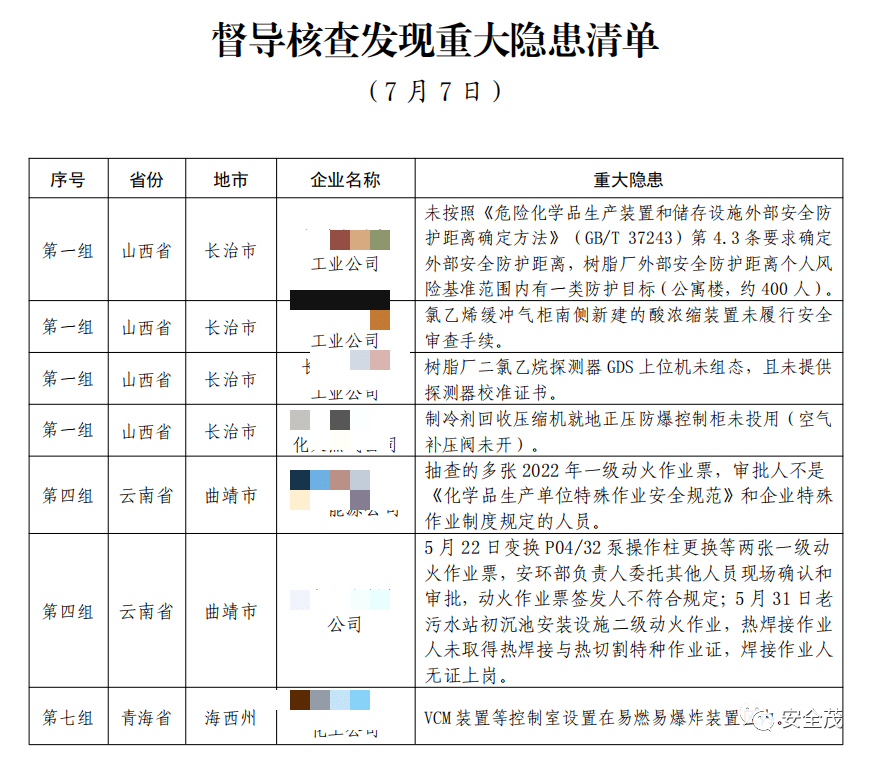The image size is (872, 757).
Task: Select 第一组 in the GB/T 37243 hazard row
Action: [x=68, y=250]
